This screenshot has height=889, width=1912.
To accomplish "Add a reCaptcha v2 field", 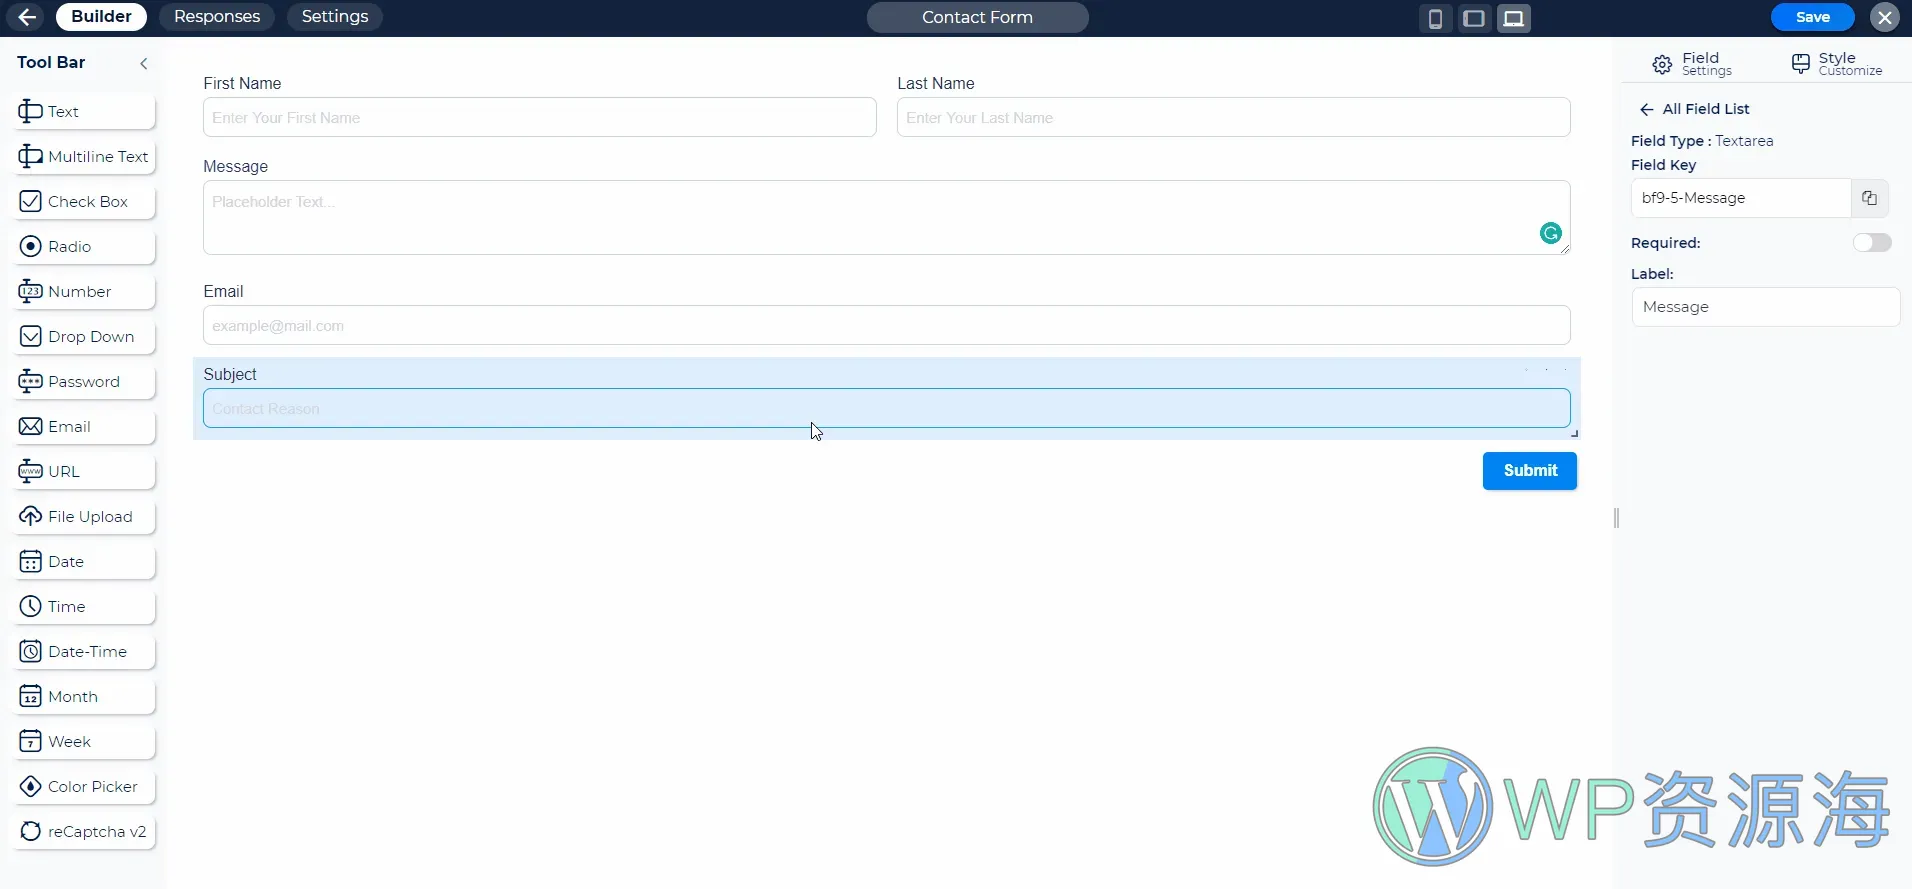I will click(x=86, y=832).
